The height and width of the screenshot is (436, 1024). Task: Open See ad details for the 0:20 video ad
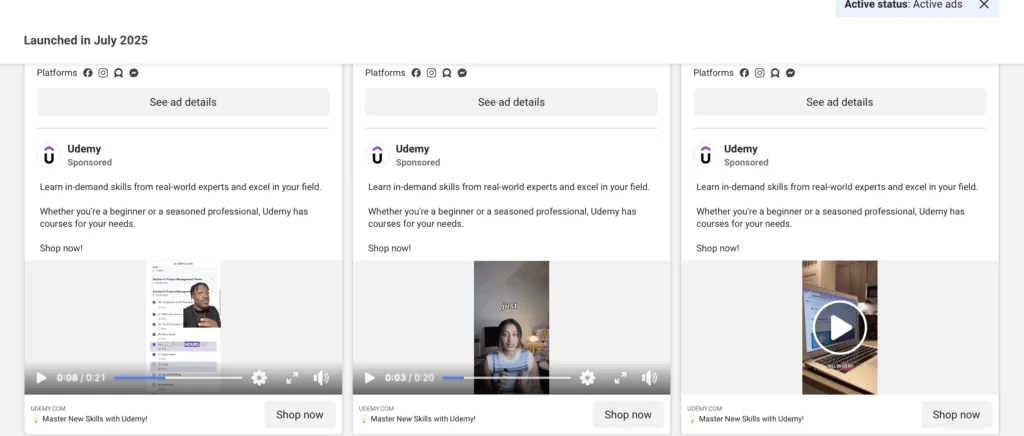[511, 102]
